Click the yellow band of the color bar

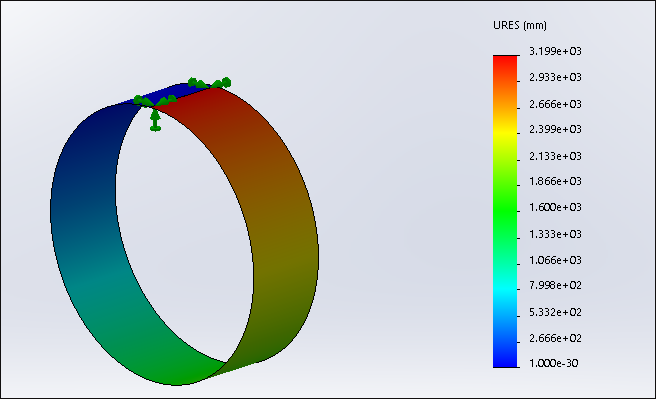pos(505,133)
